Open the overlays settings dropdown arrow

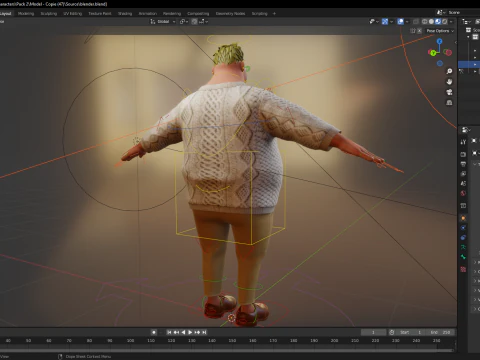tap(407, 21)
